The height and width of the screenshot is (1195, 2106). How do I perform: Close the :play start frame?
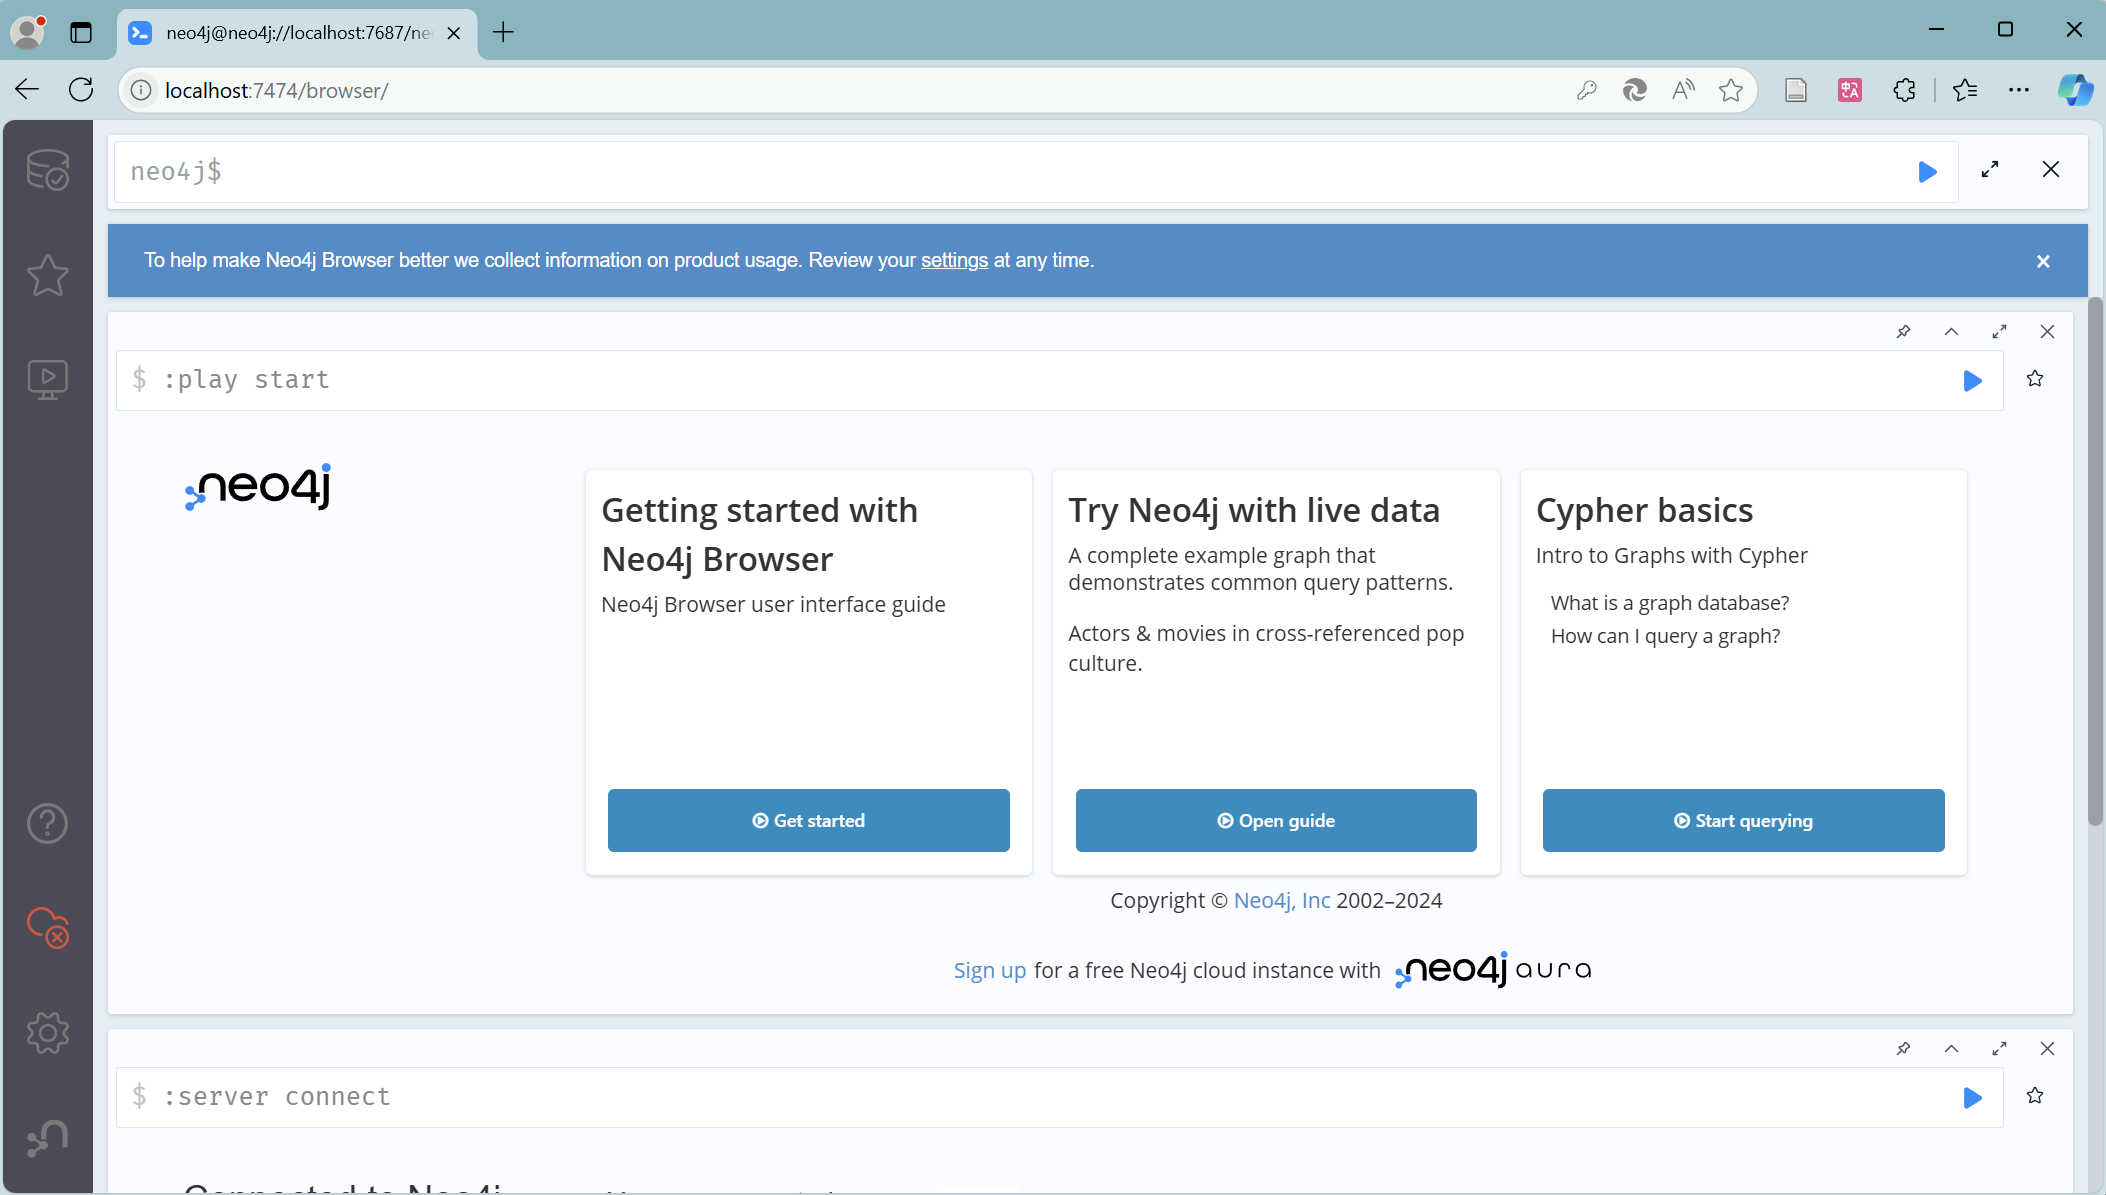click(2047, 332)
